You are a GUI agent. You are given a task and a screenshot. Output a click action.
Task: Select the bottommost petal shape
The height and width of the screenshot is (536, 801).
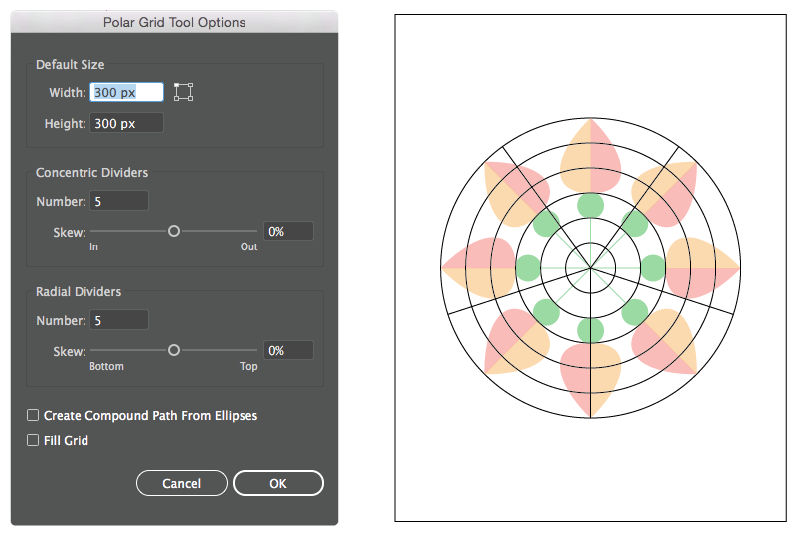point(590,378)
